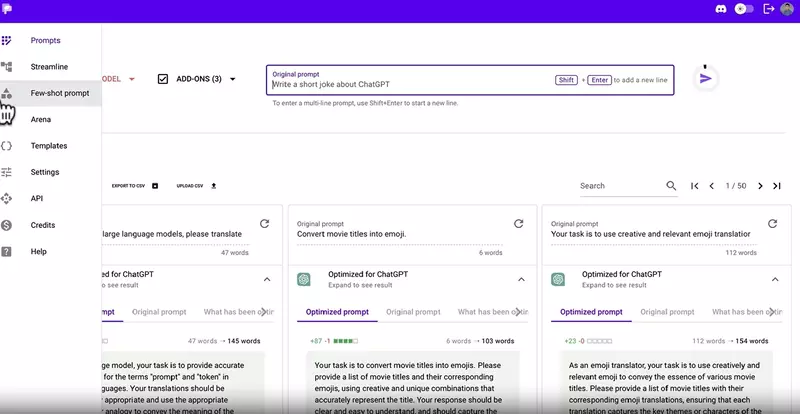
Task: Select Original prompt tab in 112 words card
Action: 667,312
